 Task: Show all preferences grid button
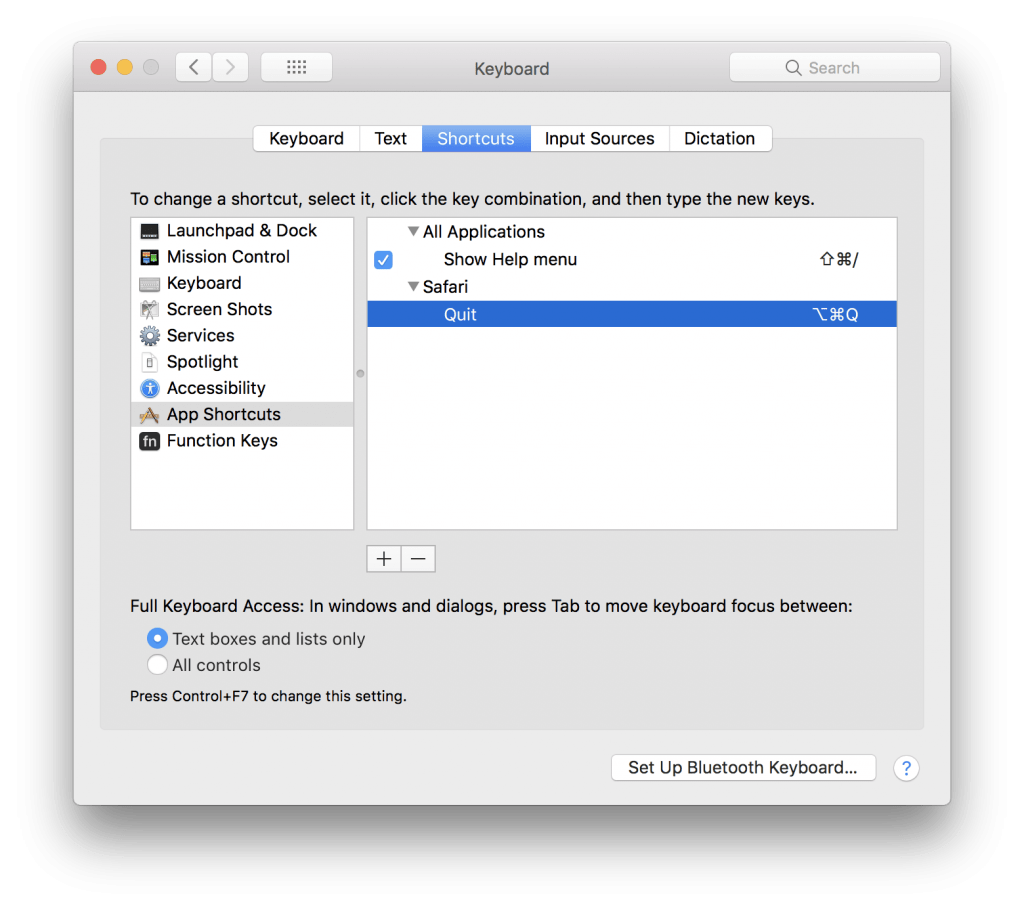click(296, 67)
